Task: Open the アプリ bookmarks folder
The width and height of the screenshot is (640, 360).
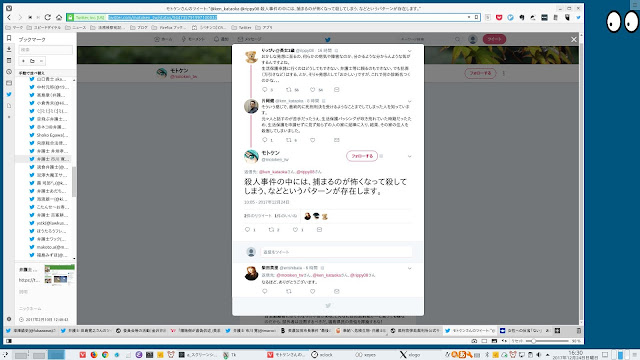Action: tap(264, 28)
